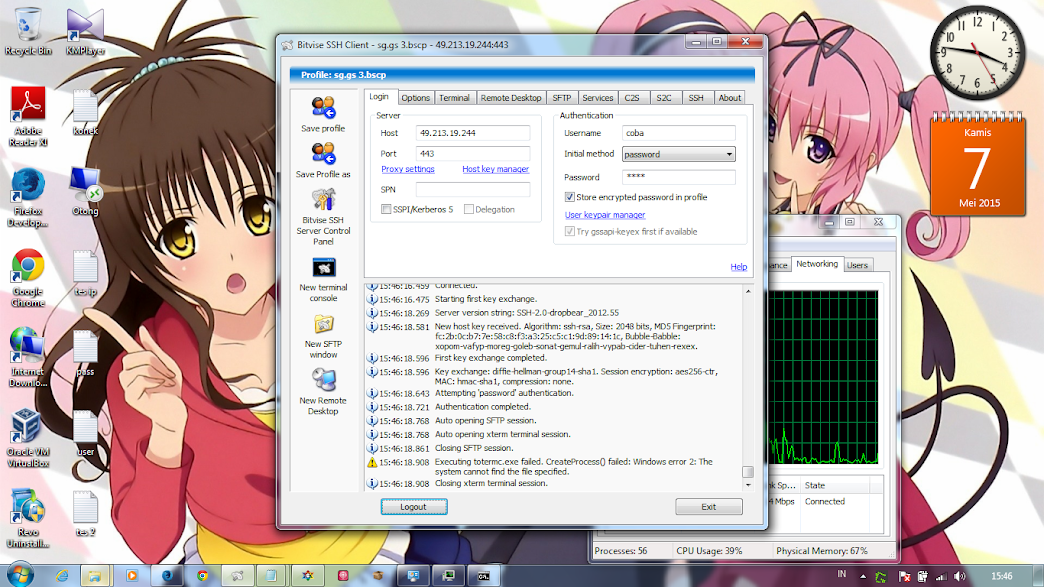Select Google Chrome desktop shortcut
The height and width of the screenshot is (587, 1044).
pos(28,278)
